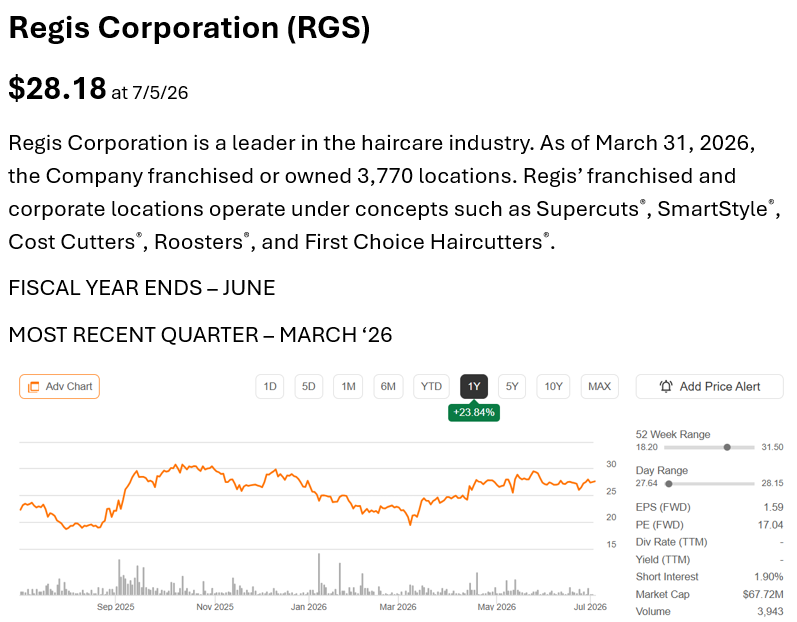Image resolution: width=797 pixels, height=622 pixels.
Task: Select the 1D time range
Action: point(270,387)
